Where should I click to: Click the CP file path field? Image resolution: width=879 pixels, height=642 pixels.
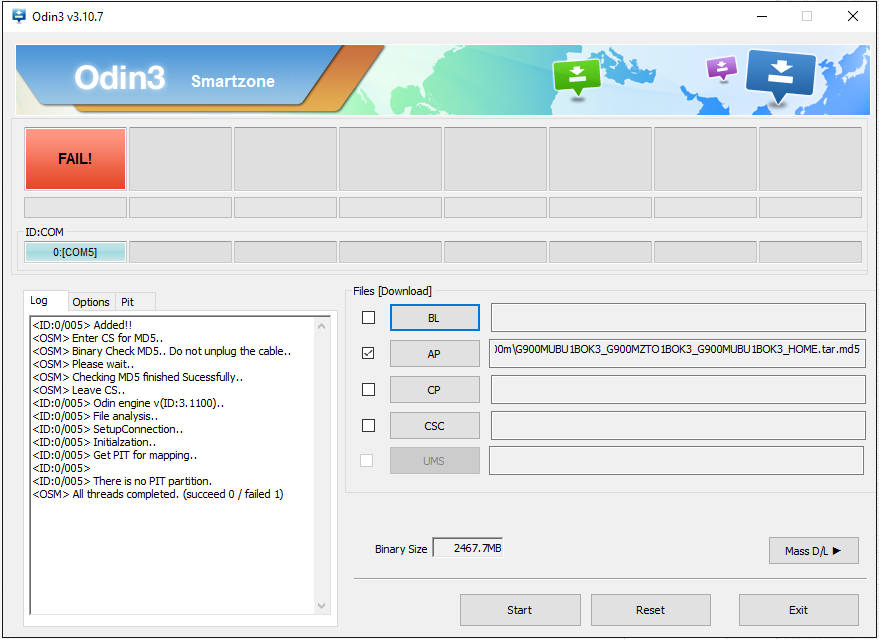pos(678,390)
